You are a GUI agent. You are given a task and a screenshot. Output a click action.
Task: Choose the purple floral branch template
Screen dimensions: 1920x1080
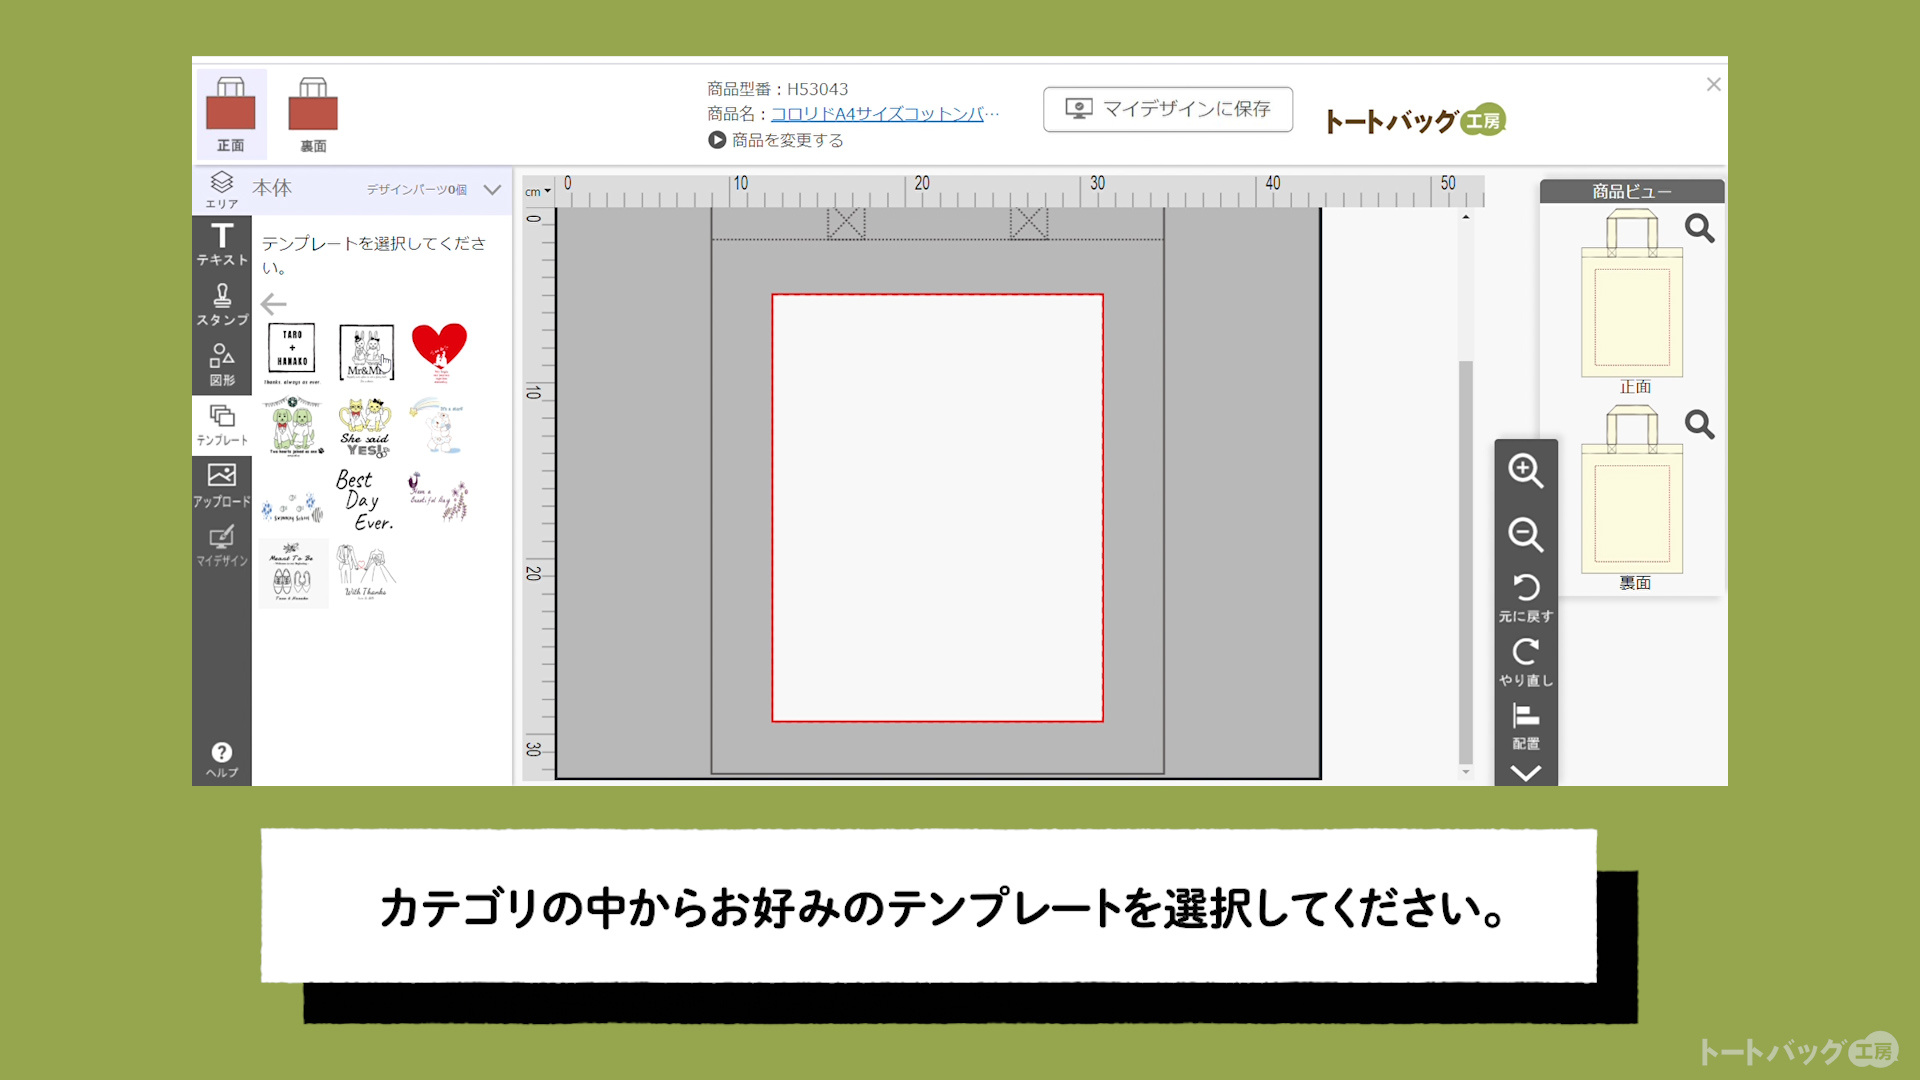click(x=438, y=497)
